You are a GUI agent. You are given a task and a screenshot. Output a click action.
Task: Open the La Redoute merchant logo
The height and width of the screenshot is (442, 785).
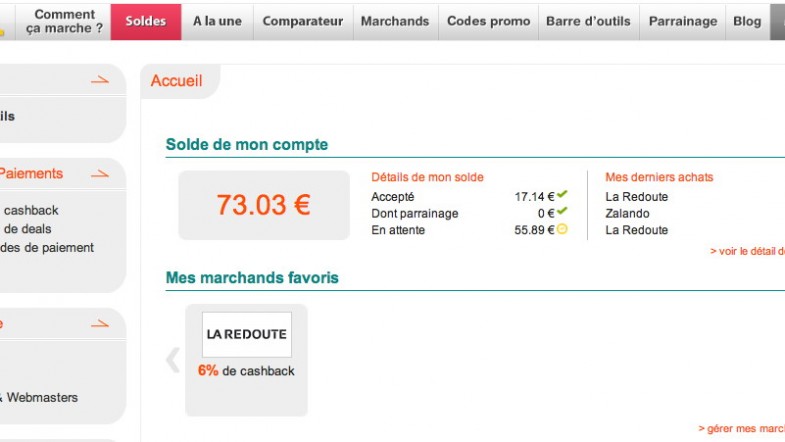click(247, 334)
